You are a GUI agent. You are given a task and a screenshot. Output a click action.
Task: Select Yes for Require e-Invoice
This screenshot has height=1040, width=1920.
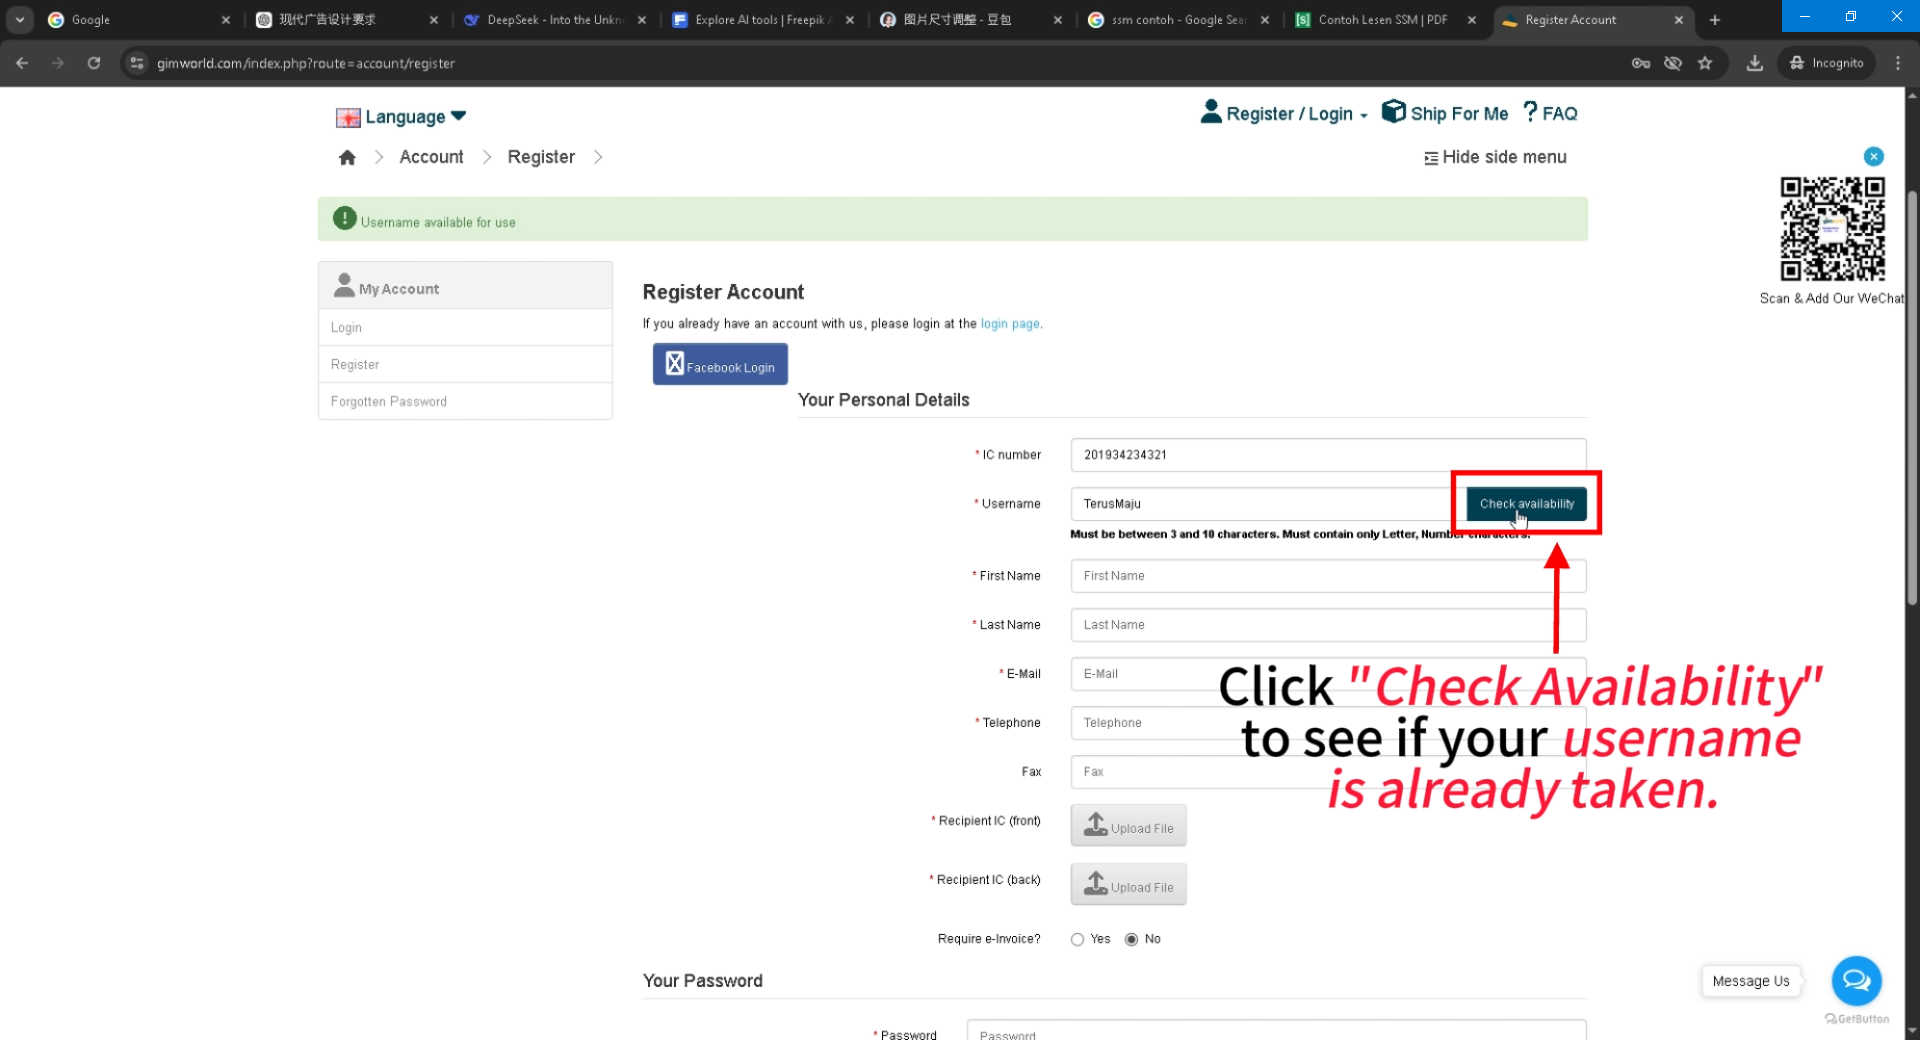pos(1077,939)
